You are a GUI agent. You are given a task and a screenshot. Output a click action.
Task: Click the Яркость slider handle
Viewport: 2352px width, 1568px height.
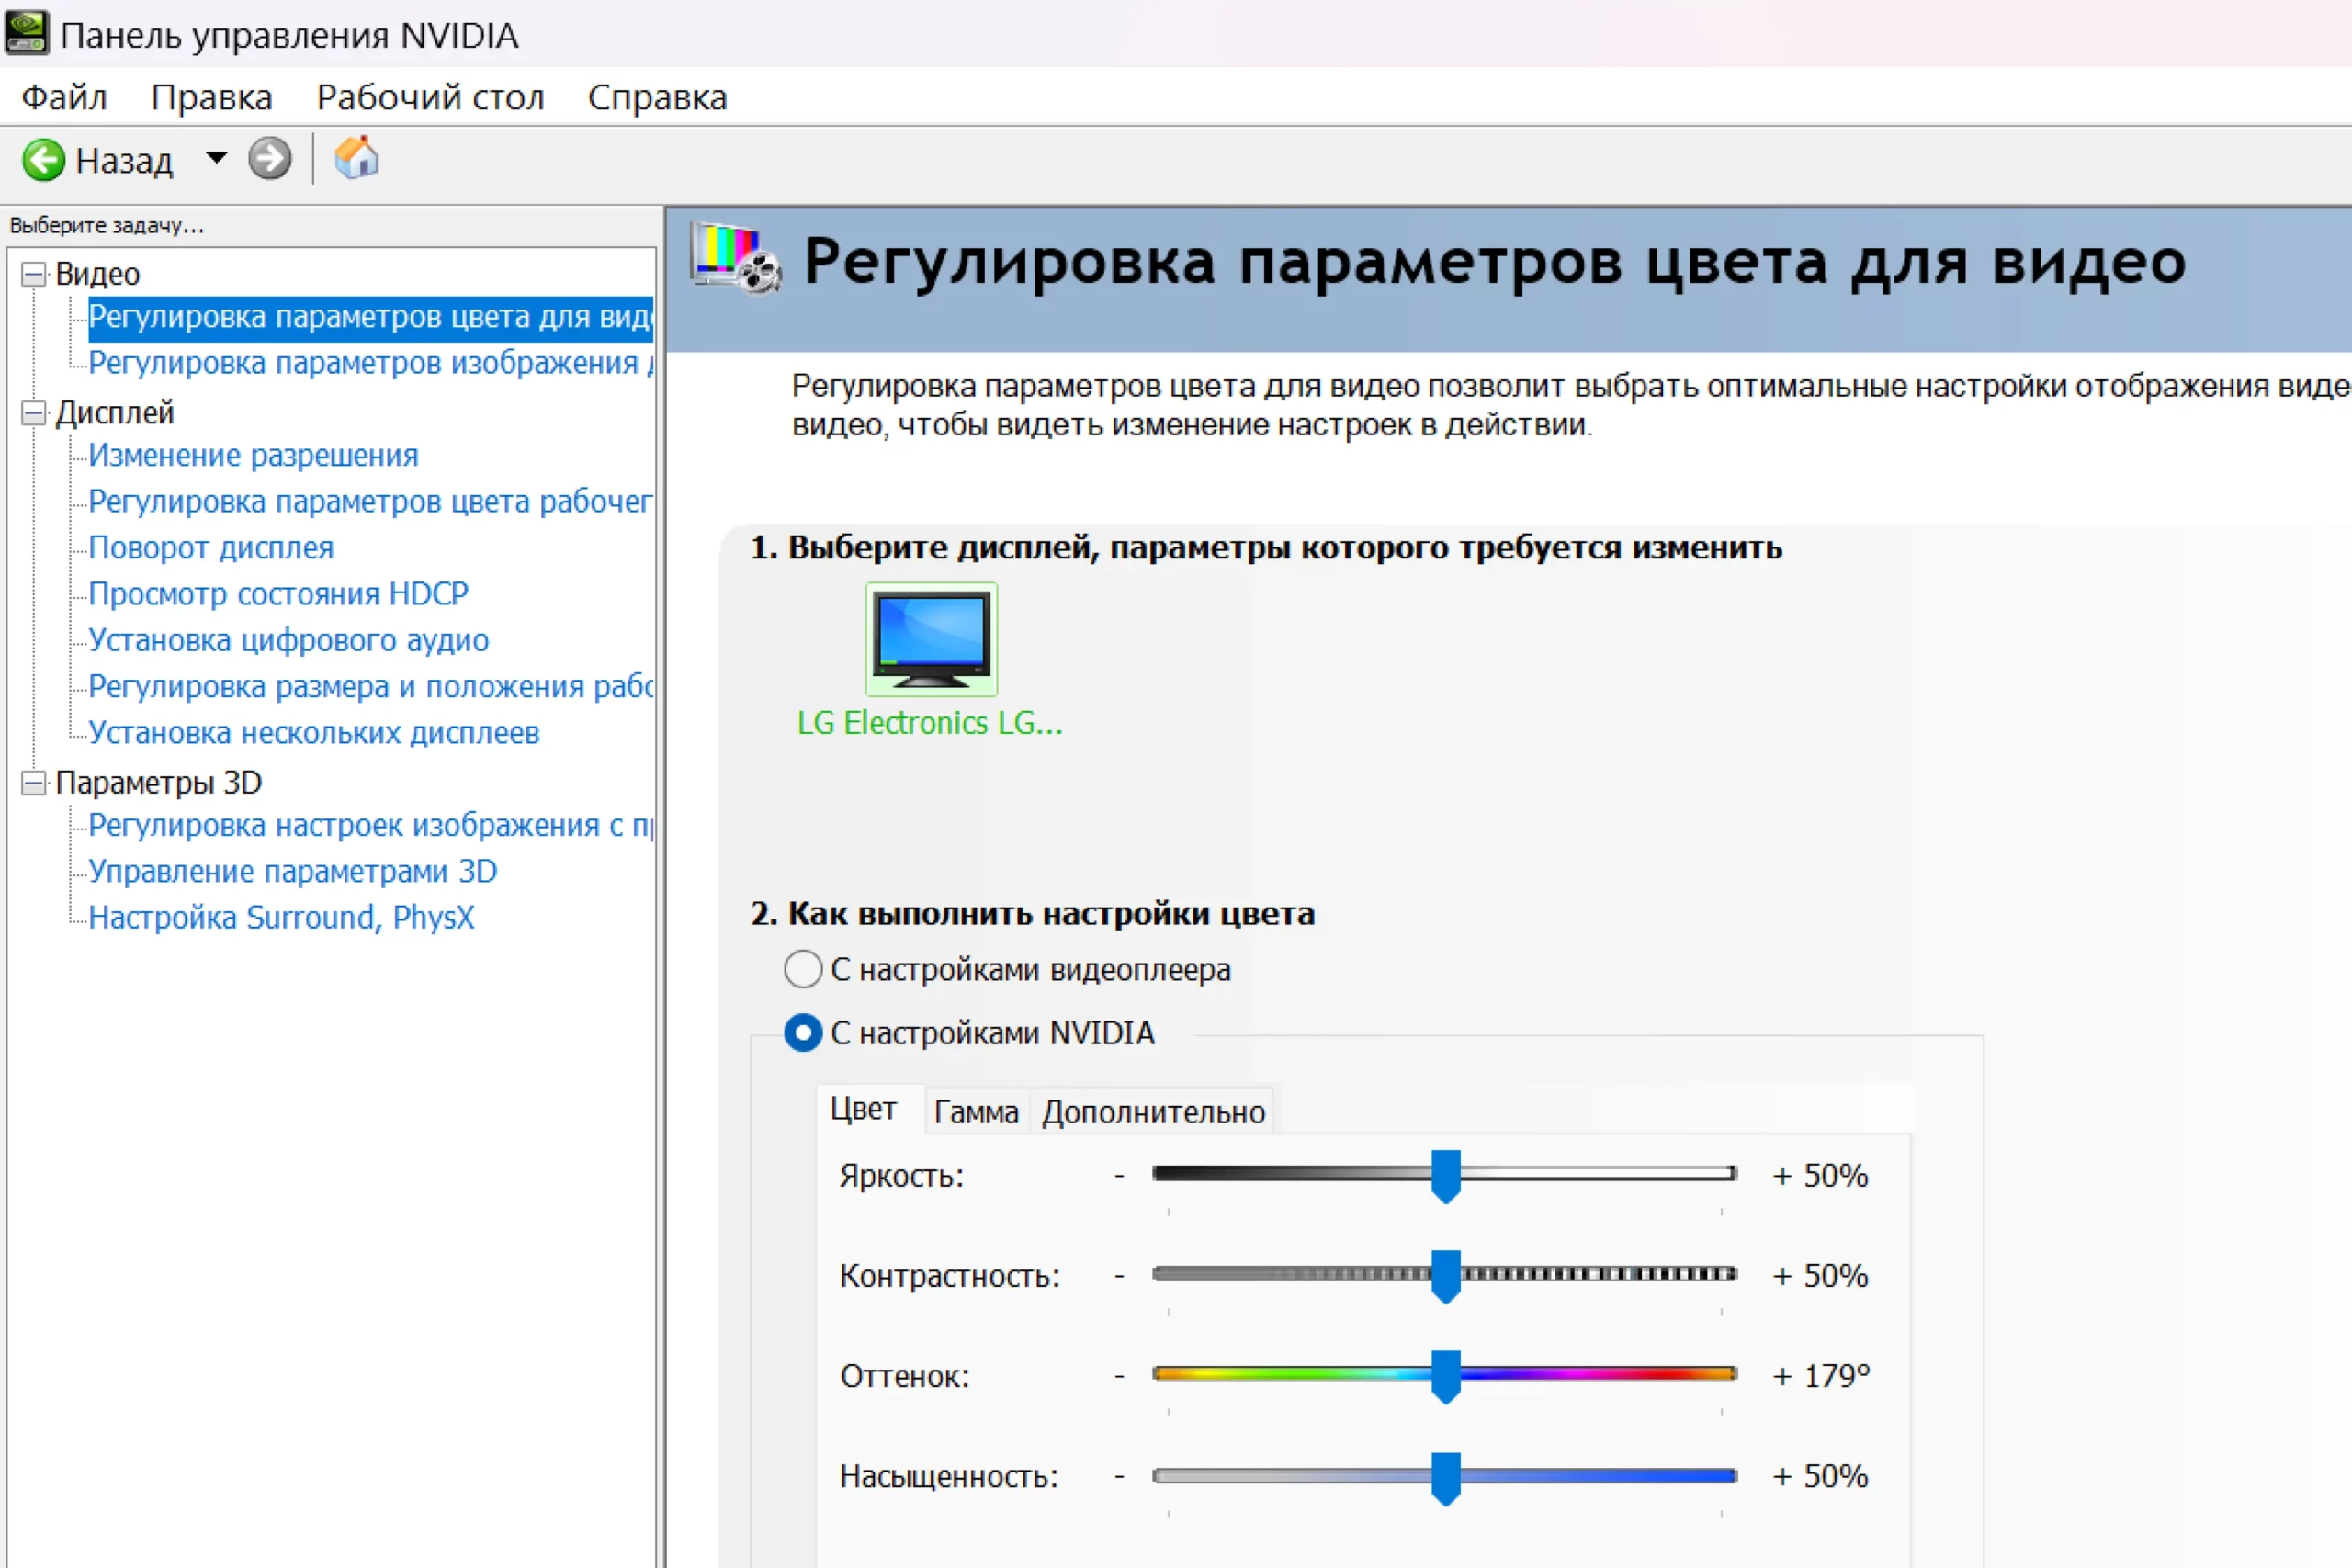tap(1445, 1176)
